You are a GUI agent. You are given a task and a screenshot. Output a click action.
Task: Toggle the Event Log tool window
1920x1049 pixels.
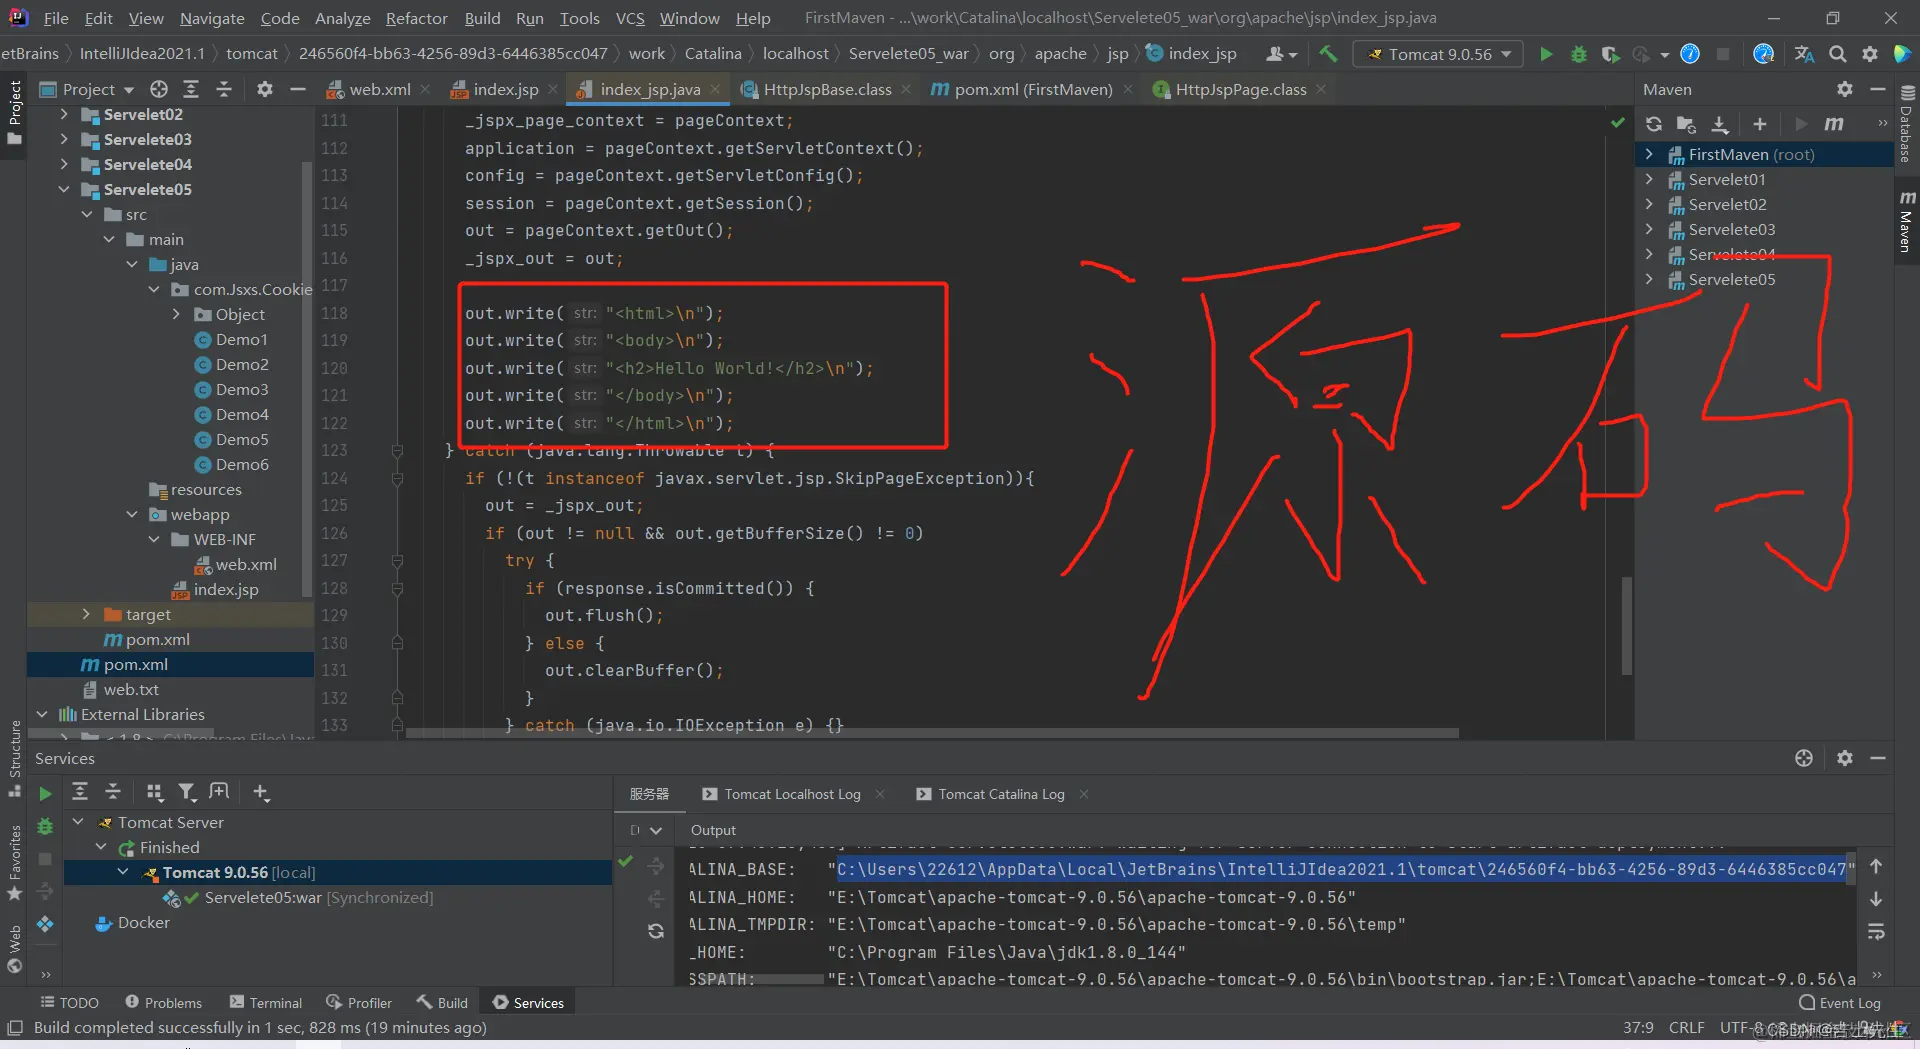(x=1840, y=1003)
